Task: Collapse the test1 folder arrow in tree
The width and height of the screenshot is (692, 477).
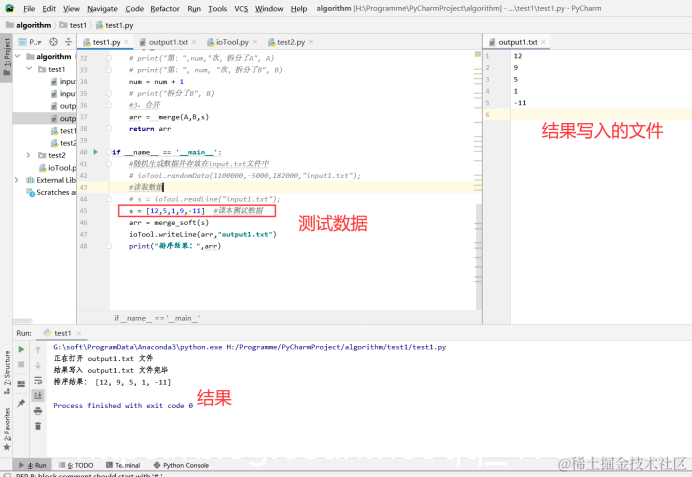Action: pos(29,69)
